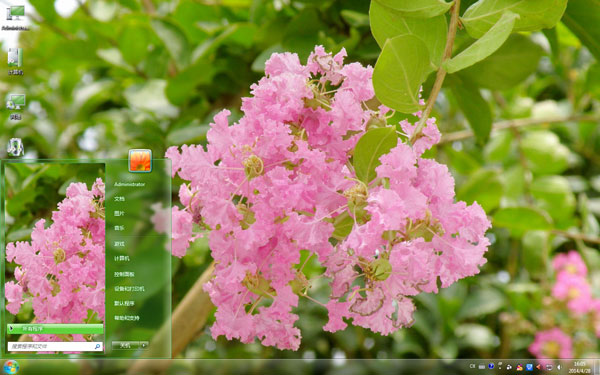Open 图片 in Start menu
The height and width of the screenshot is (375, 600).
(119, 214)
